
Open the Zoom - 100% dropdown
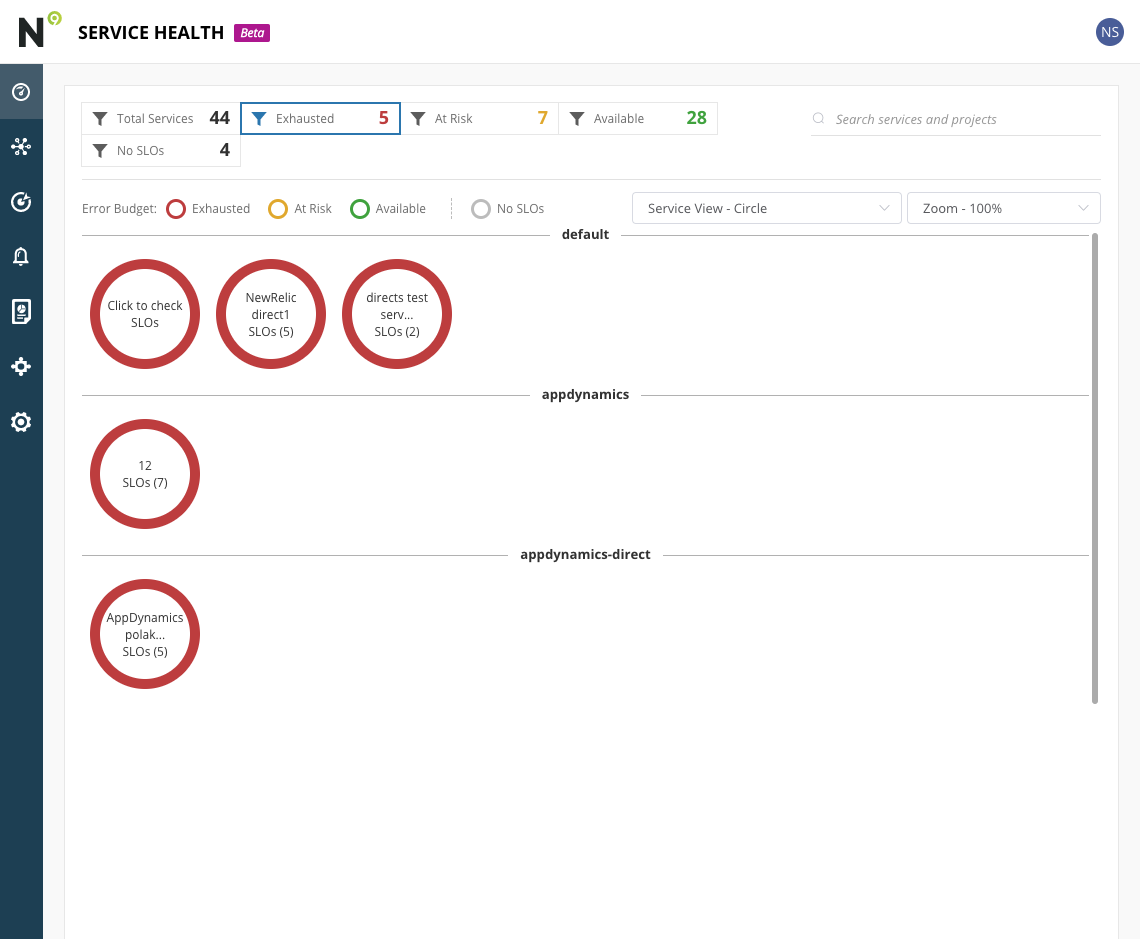[x=1003, y=209]
